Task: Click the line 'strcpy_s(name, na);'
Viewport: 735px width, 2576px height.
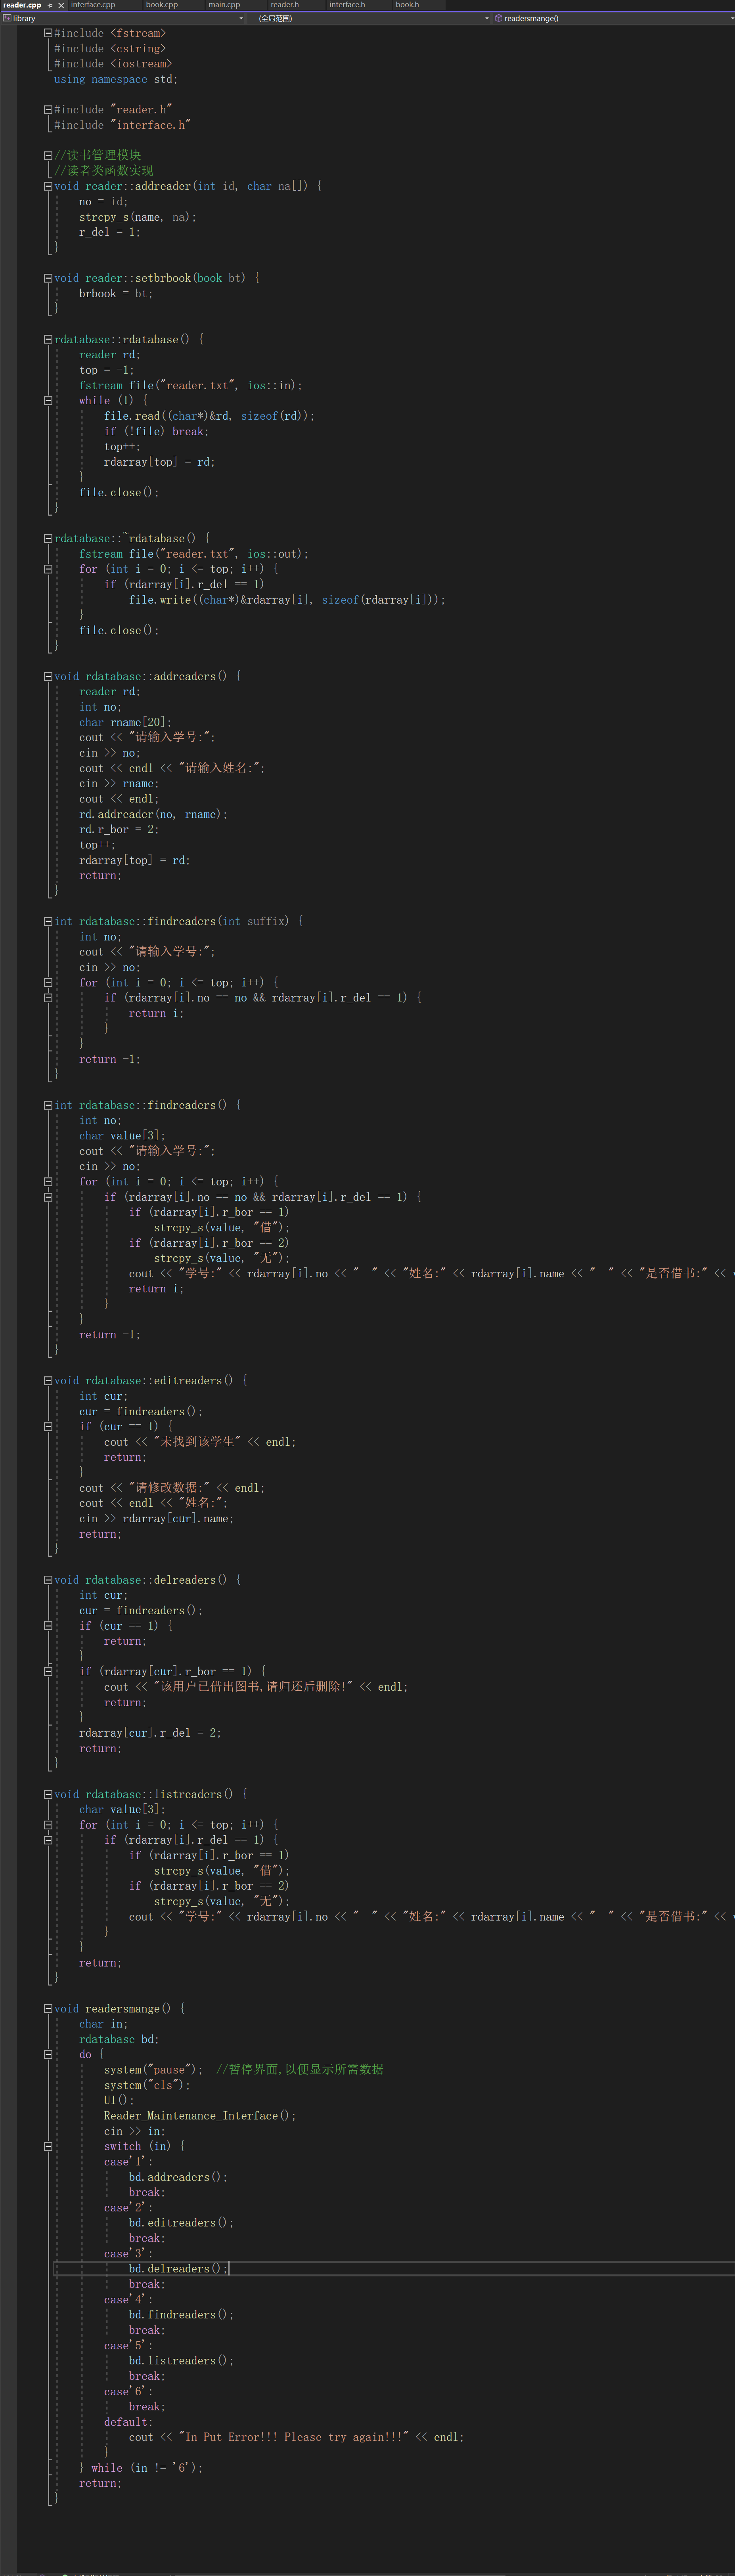Action: (x=138, y=217)
